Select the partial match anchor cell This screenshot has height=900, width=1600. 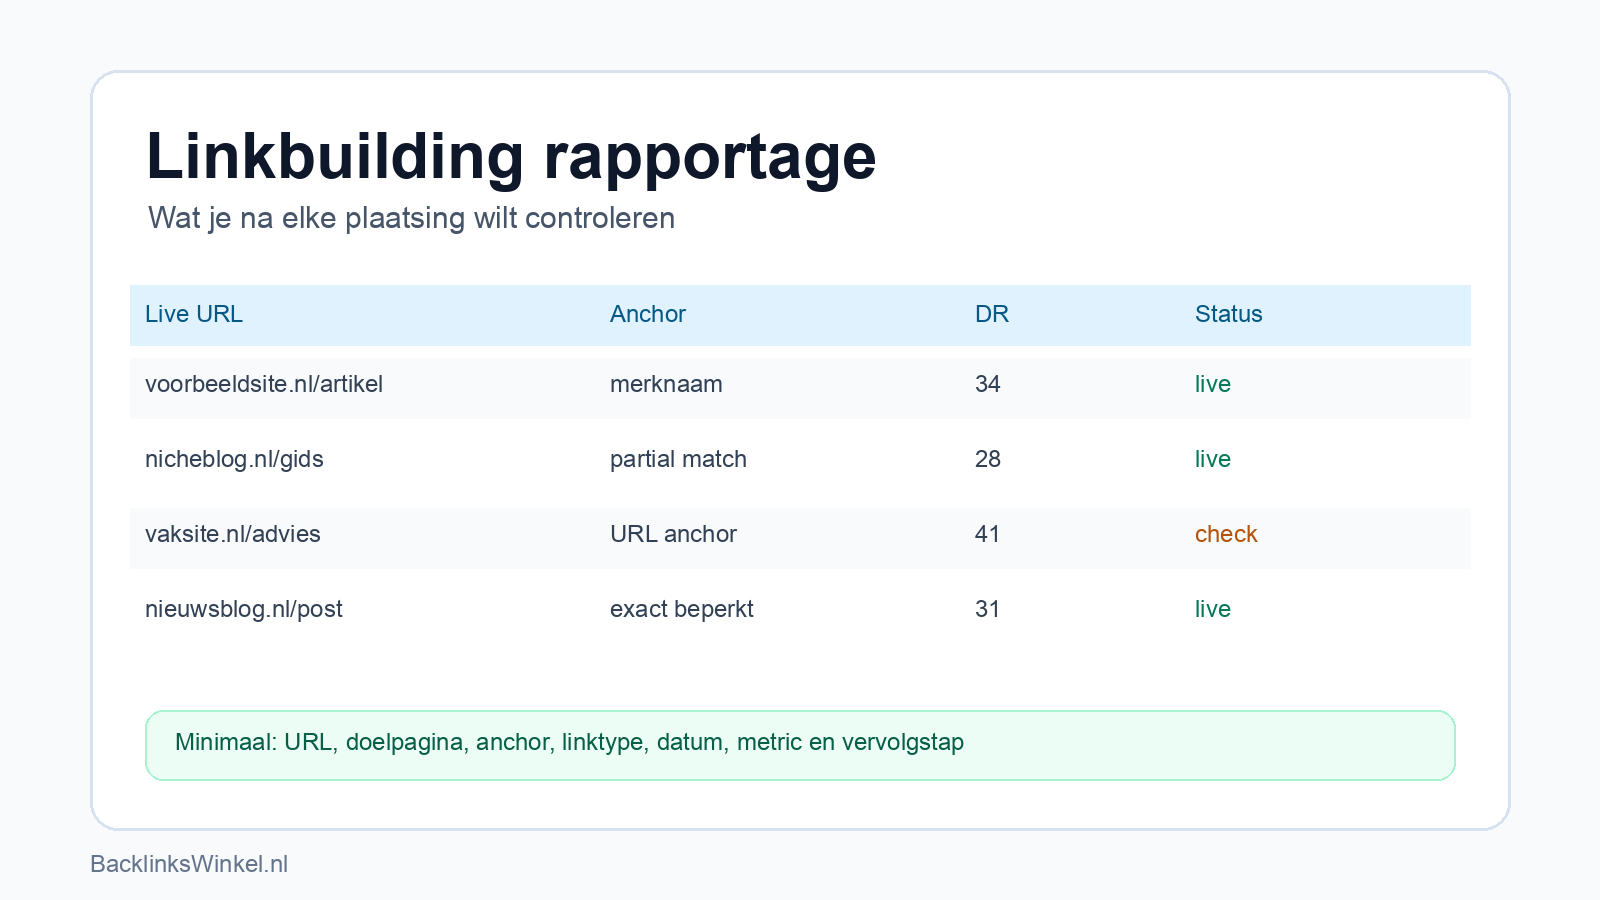[x=678, y=459]
